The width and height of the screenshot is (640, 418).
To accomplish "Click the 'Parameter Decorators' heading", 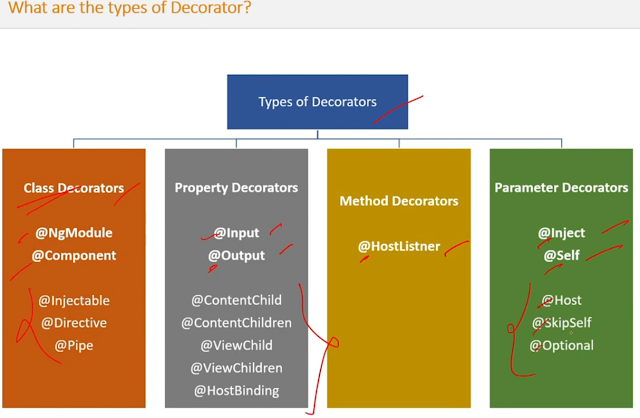I will (x=561, y=188).
